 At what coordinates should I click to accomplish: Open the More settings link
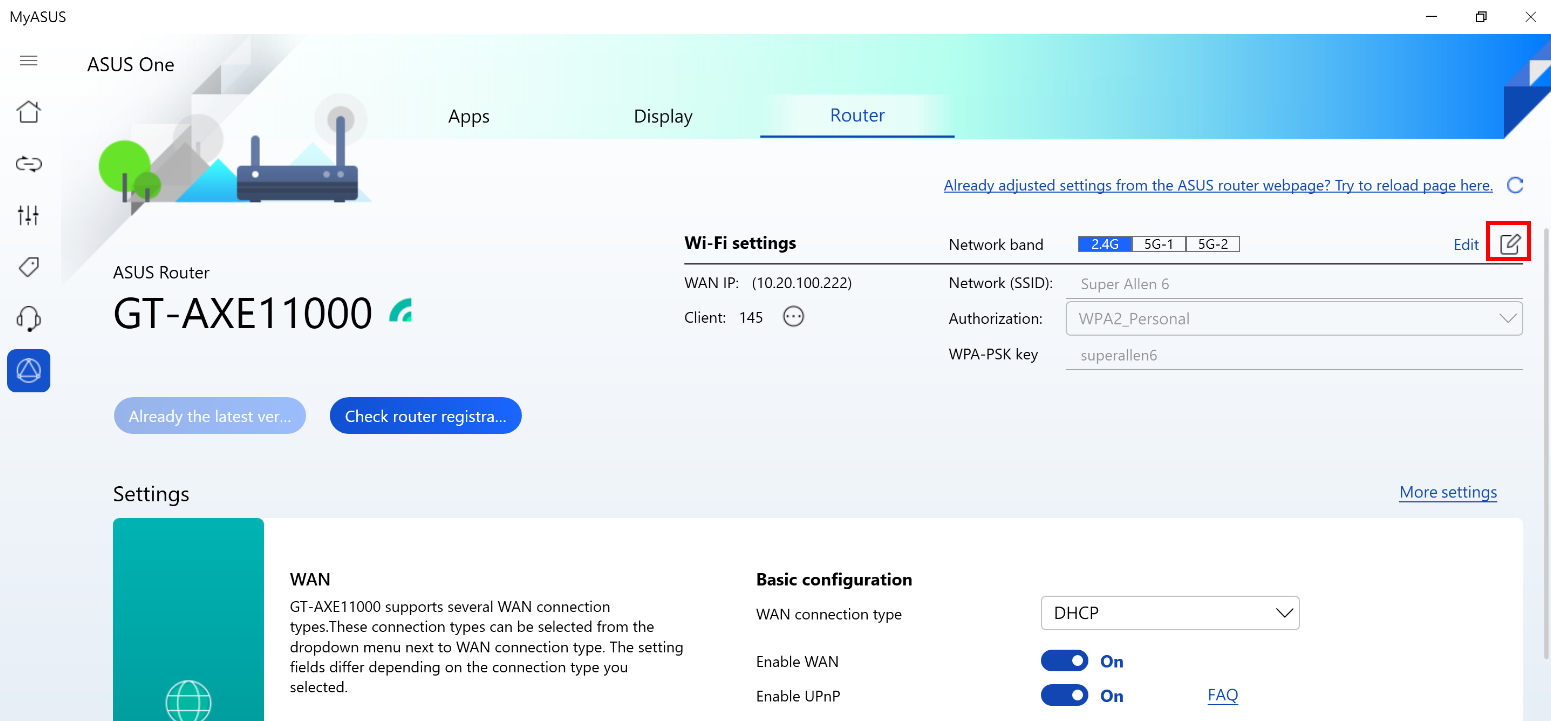click(x=1448, y=492)
